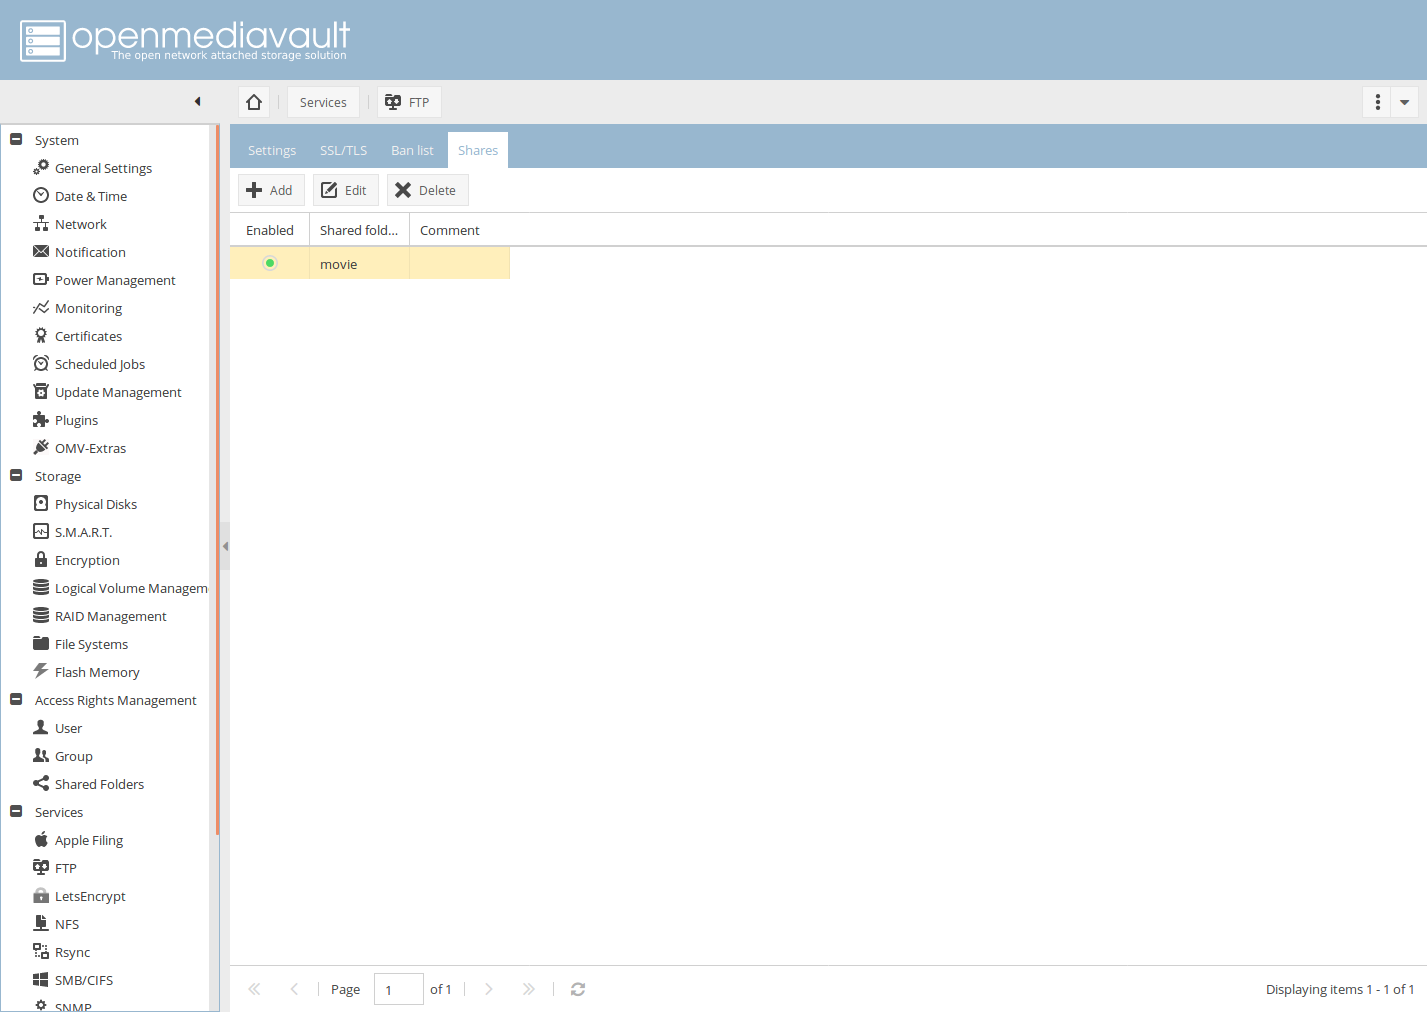The width and height of the screenshot is (1427, 1012).
Task: Go to next page of results
Action: click(x=489, y=989)
